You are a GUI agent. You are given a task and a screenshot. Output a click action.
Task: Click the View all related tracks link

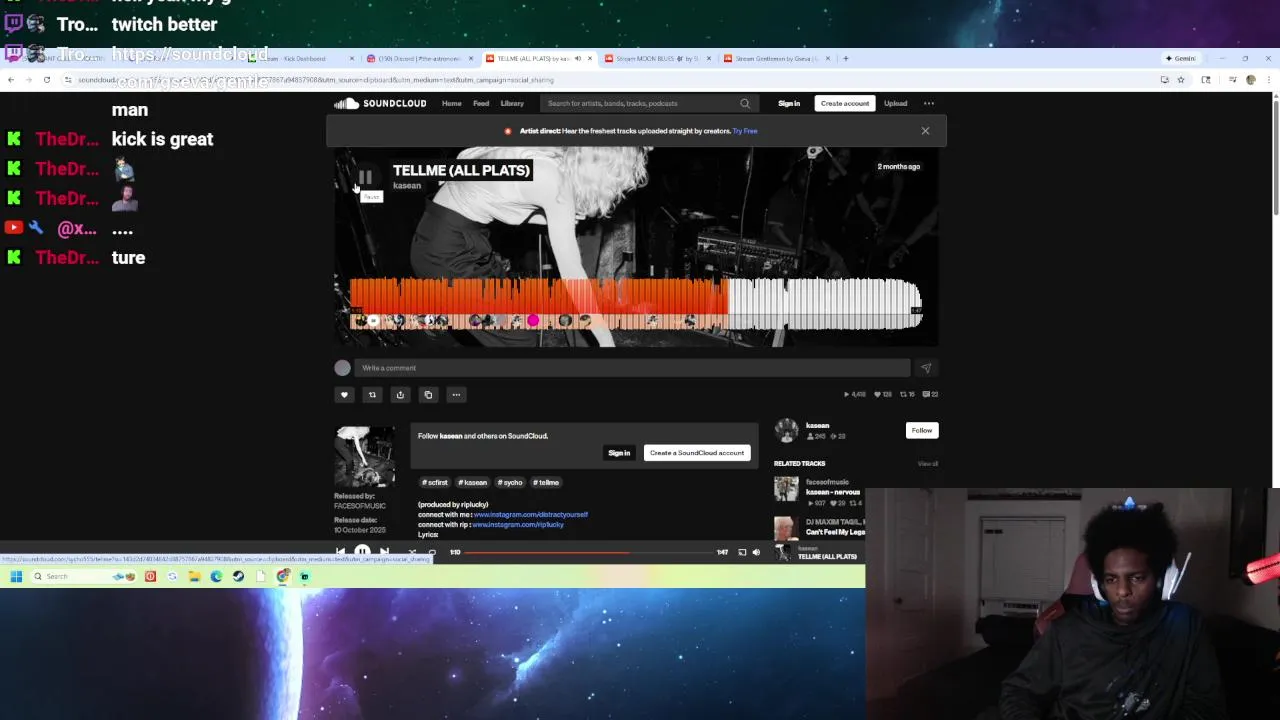point(928,464)
